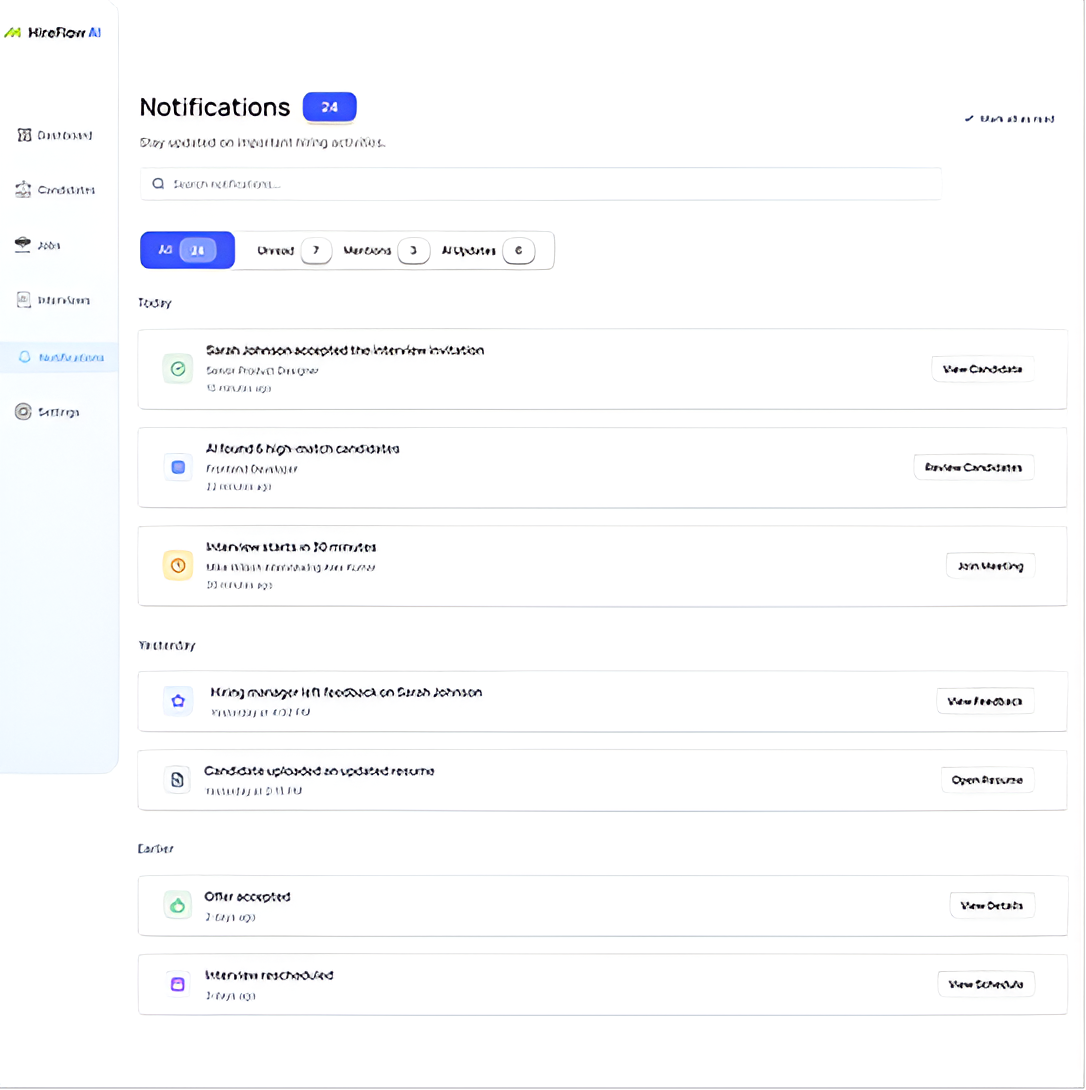The image size is (1086, 1090).
Task: Click the Settings gear icon
Action: click(x=23, y=412)
